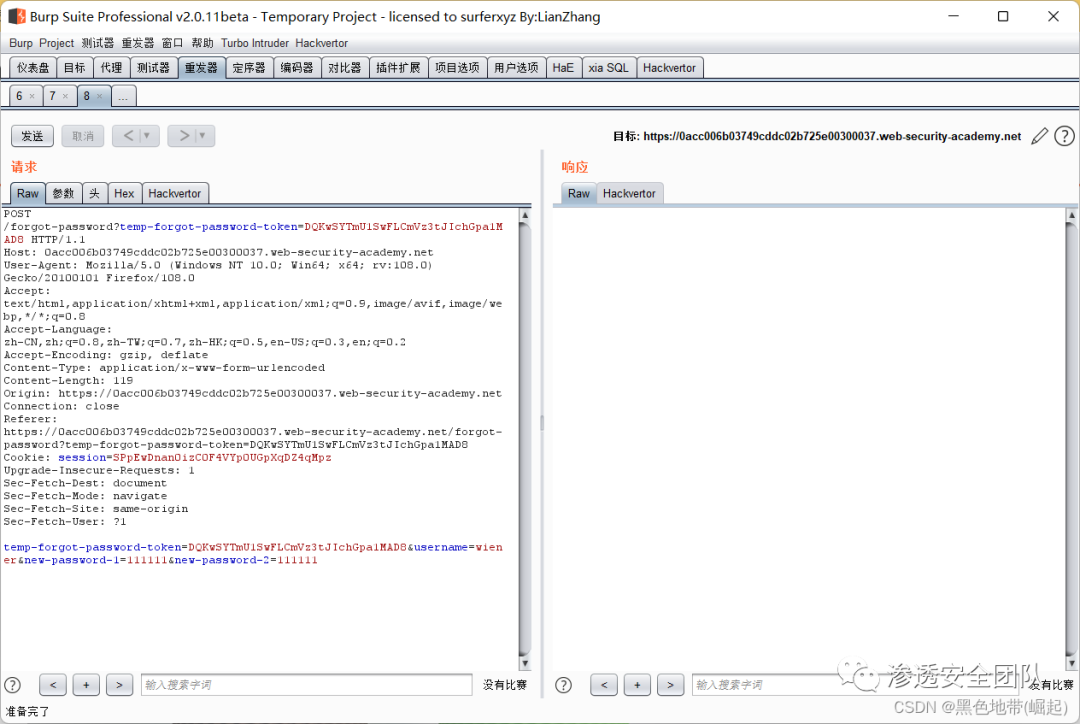Select the request 参数 tab
Screen dimensions: 1080x724
pyautogui.click(x=63, y=194)
